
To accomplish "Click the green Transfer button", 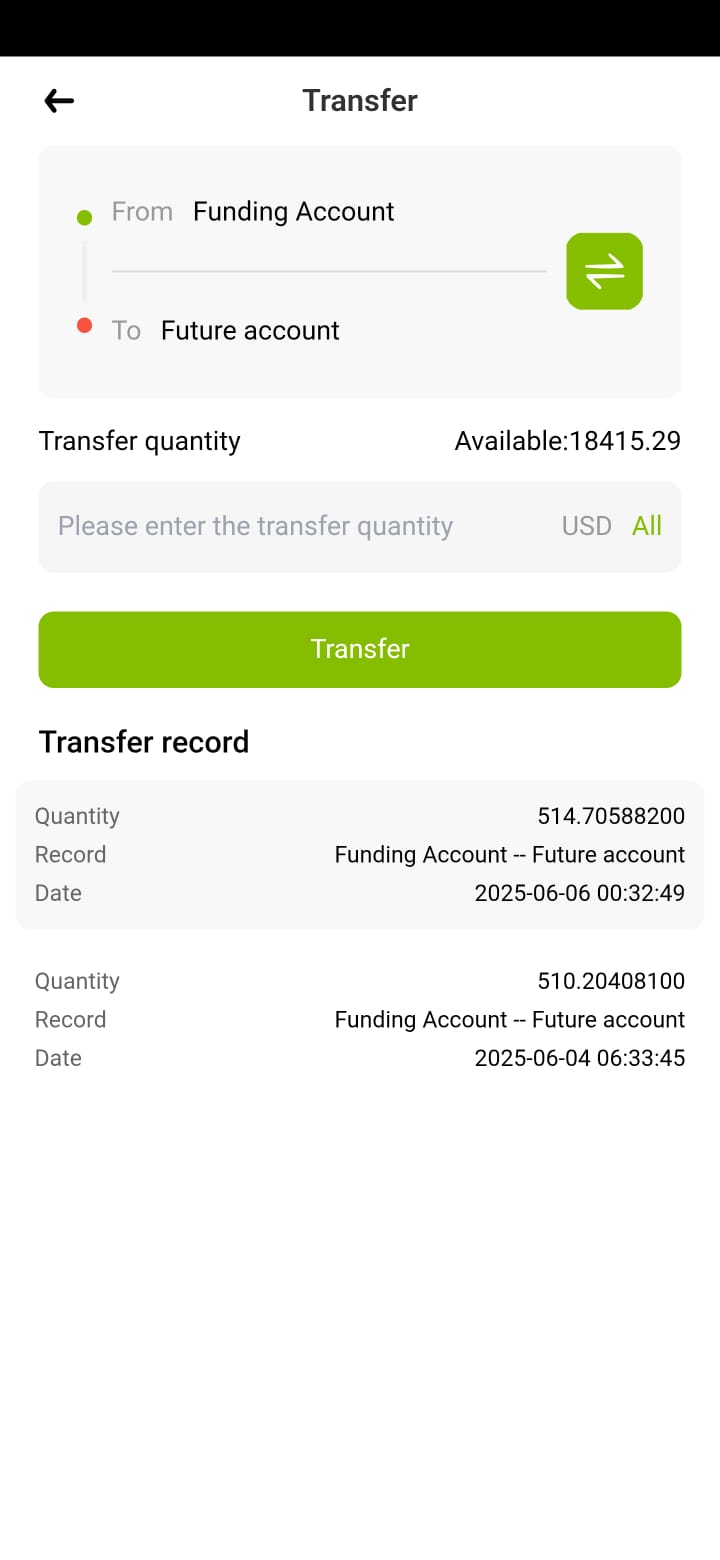I will [x=360, y=649].
